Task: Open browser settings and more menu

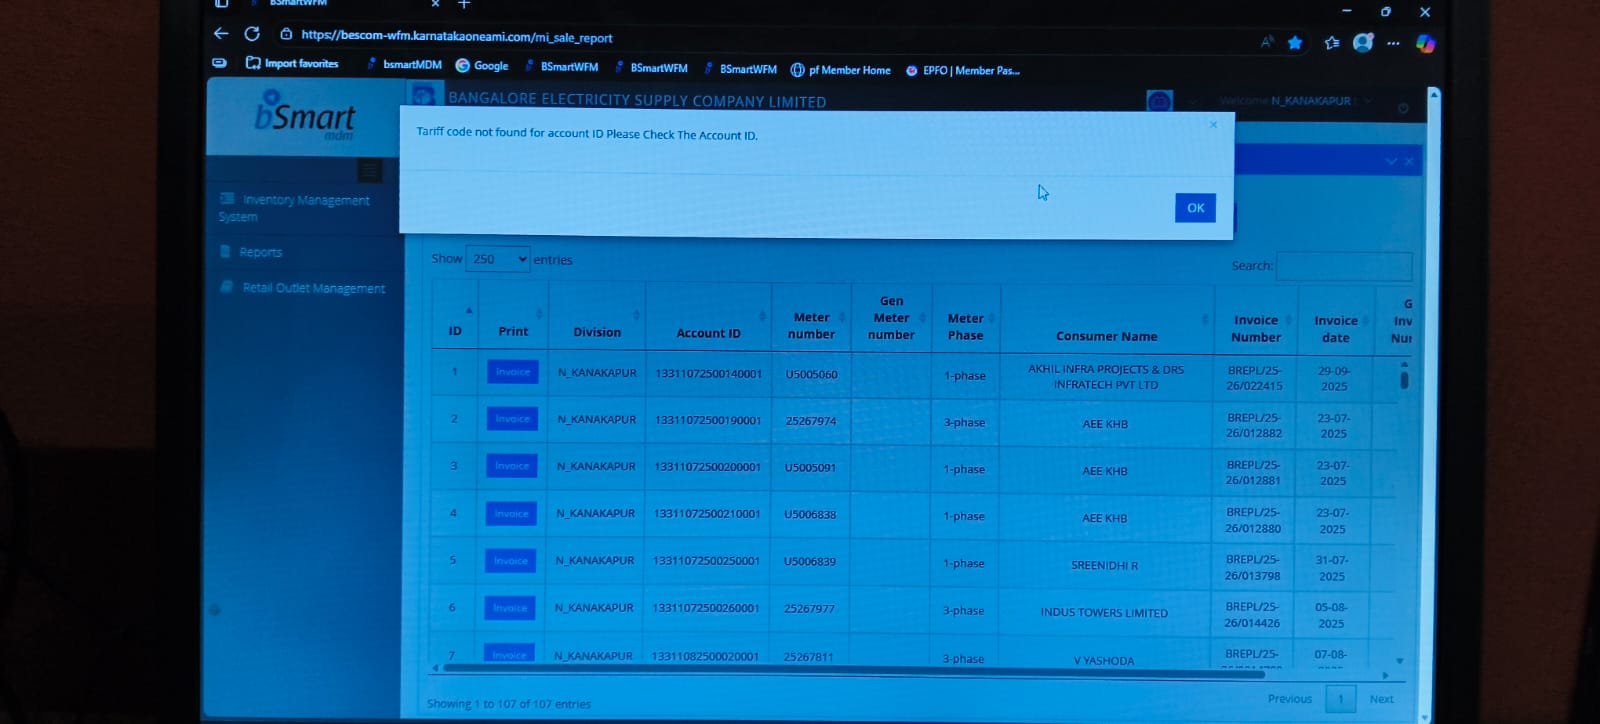Action: pos(1393,43)
